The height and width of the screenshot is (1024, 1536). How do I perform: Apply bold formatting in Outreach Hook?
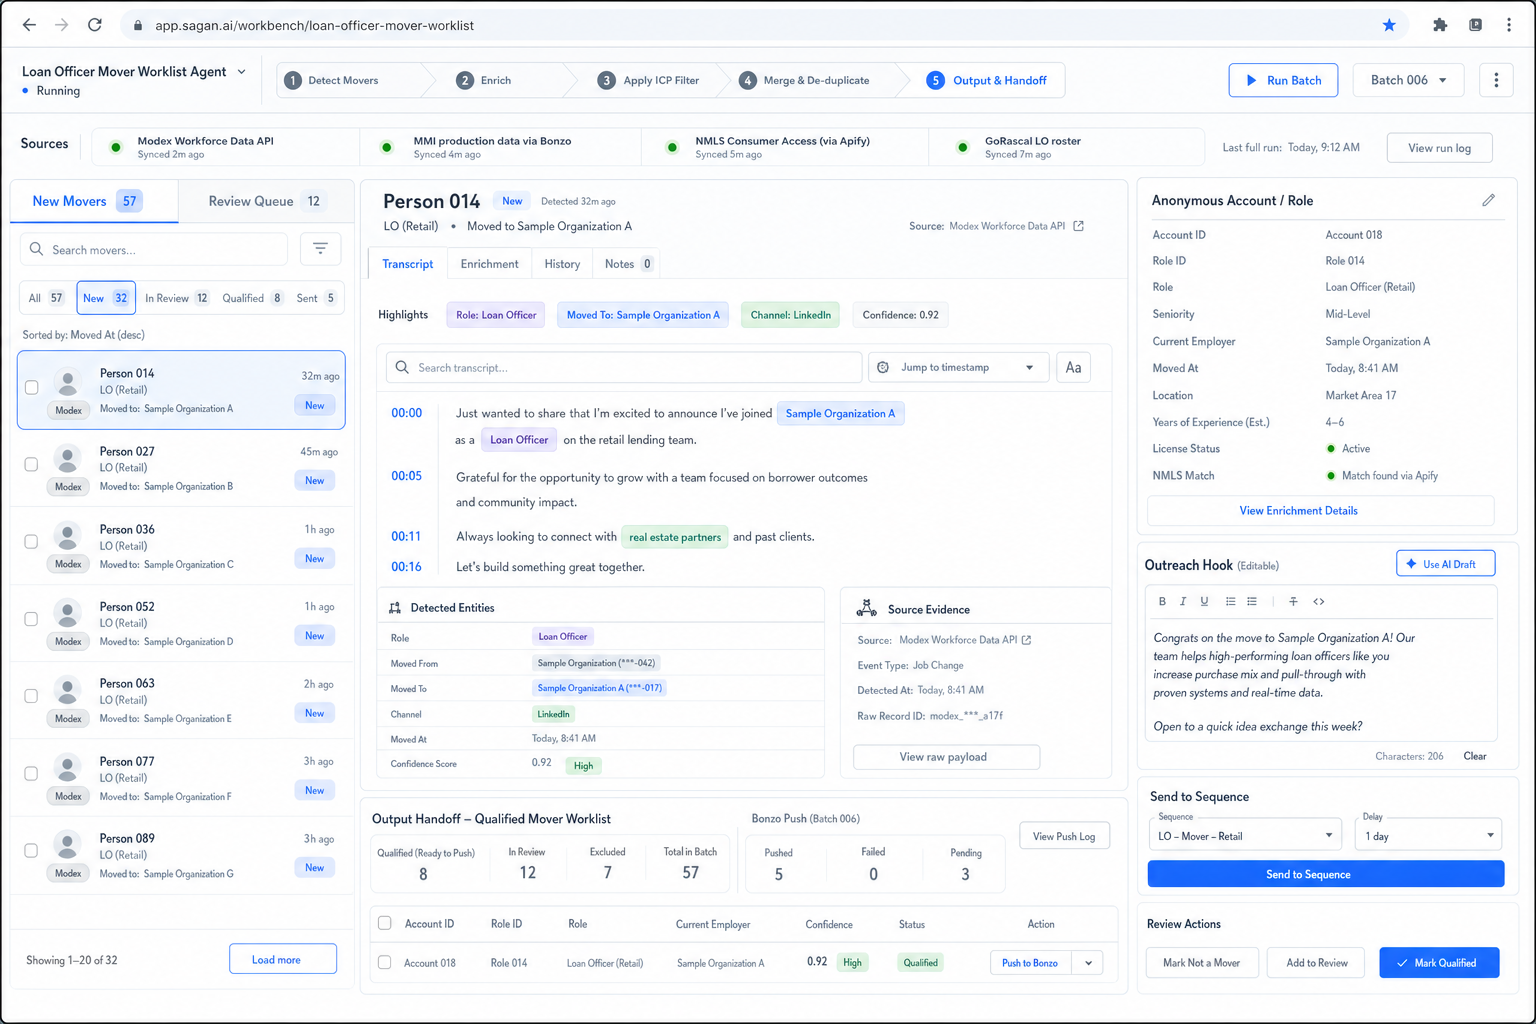click(x=1162, y=602)
